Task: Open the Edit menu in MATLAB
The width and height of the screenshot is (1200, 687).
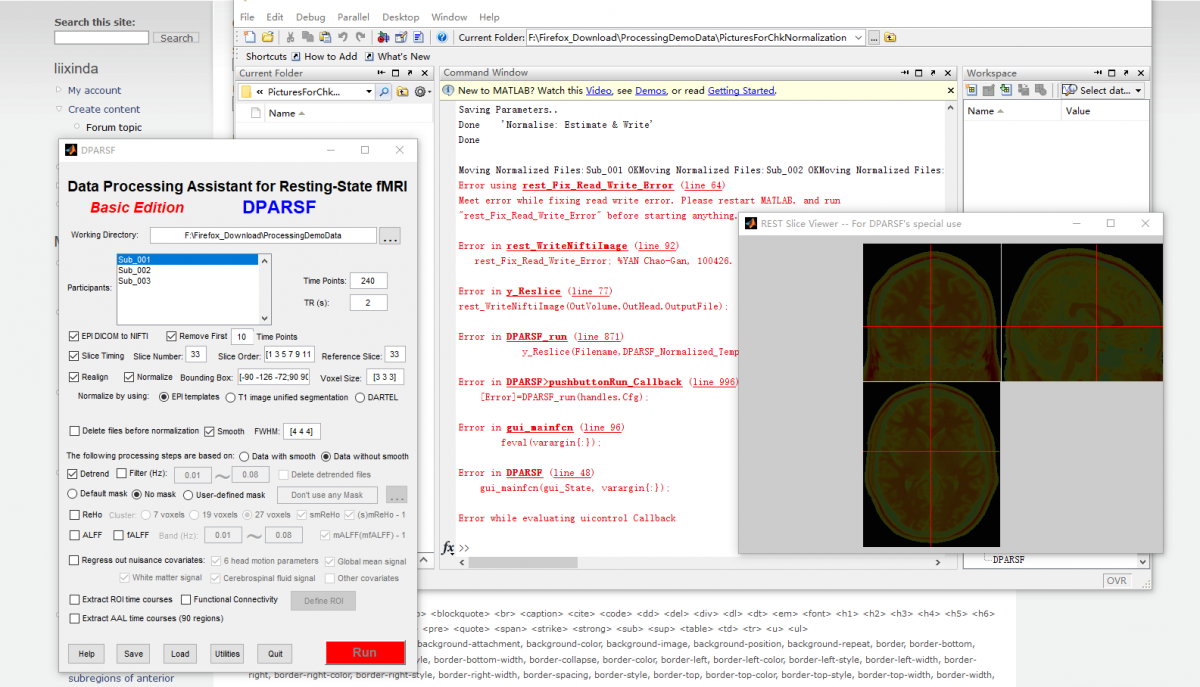Action: (x=275, y=17)
